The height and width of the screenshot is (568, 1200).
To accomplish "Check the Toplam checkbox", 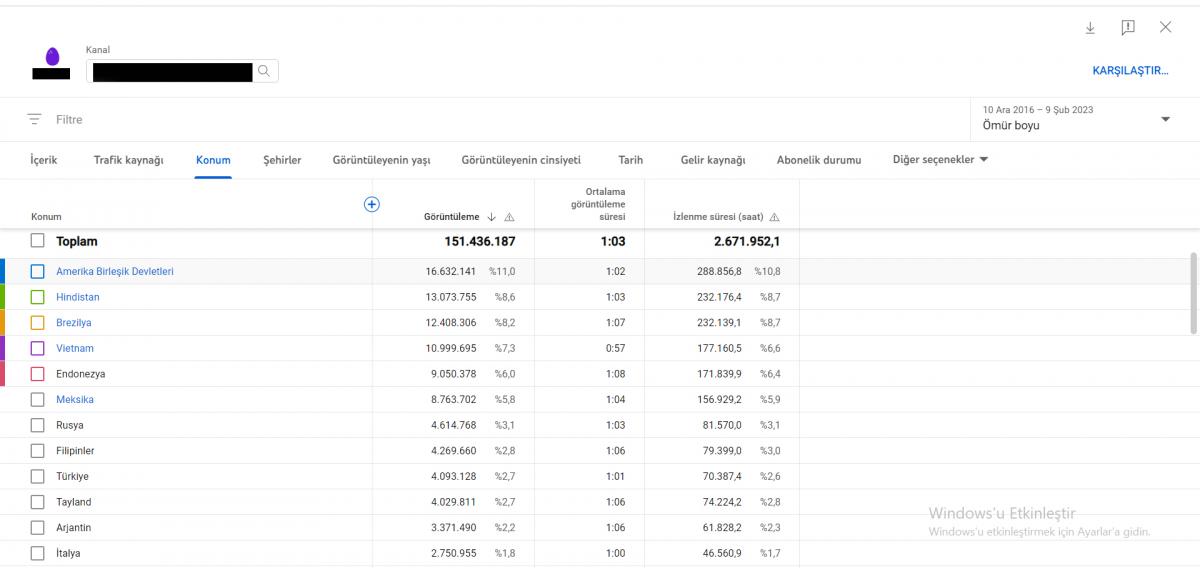I will [x=37, y=241].
